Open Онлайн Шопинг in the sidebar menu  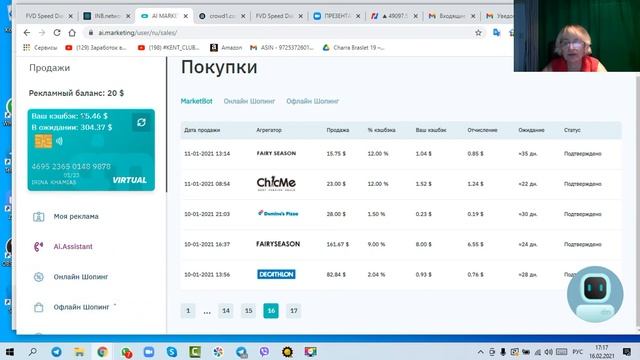pyautogui.click(x=81, y=277)
